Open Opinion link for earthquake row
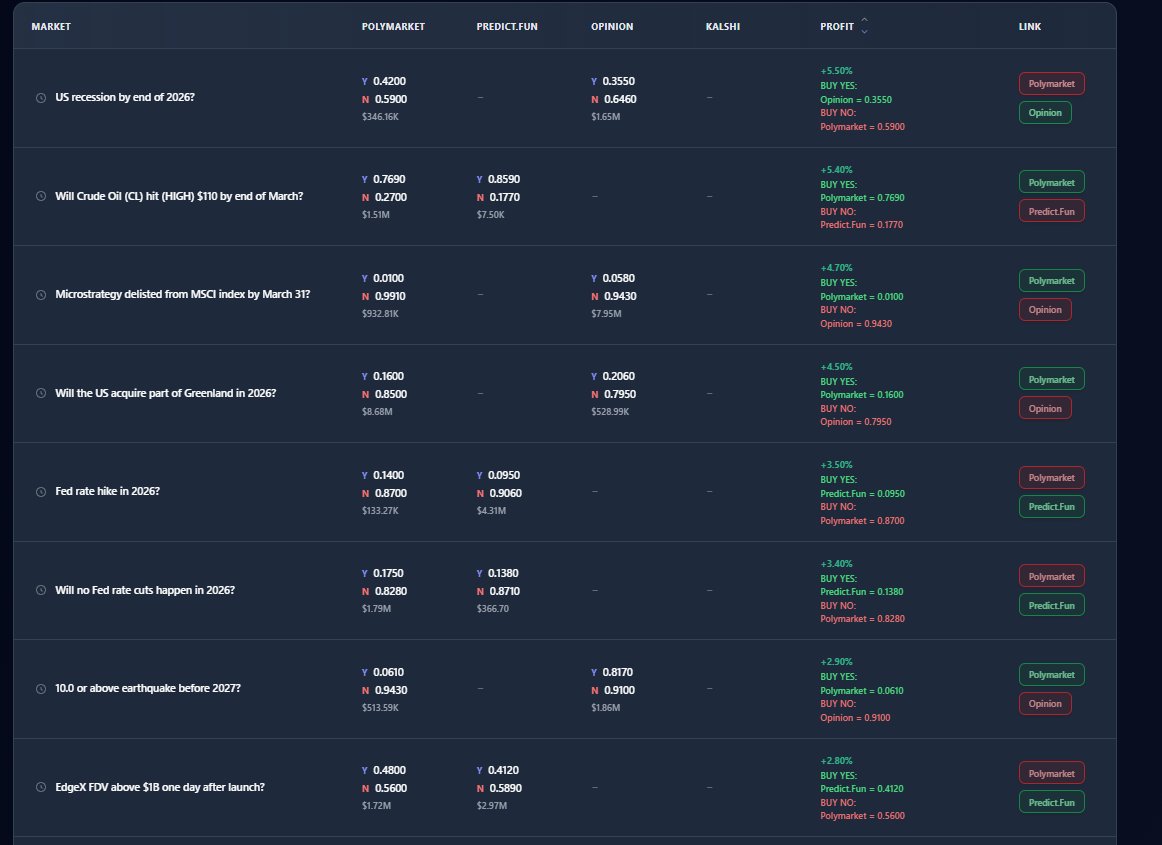Image resolution: width=1162 pixels, height=845 pixels. (1045, 704)
